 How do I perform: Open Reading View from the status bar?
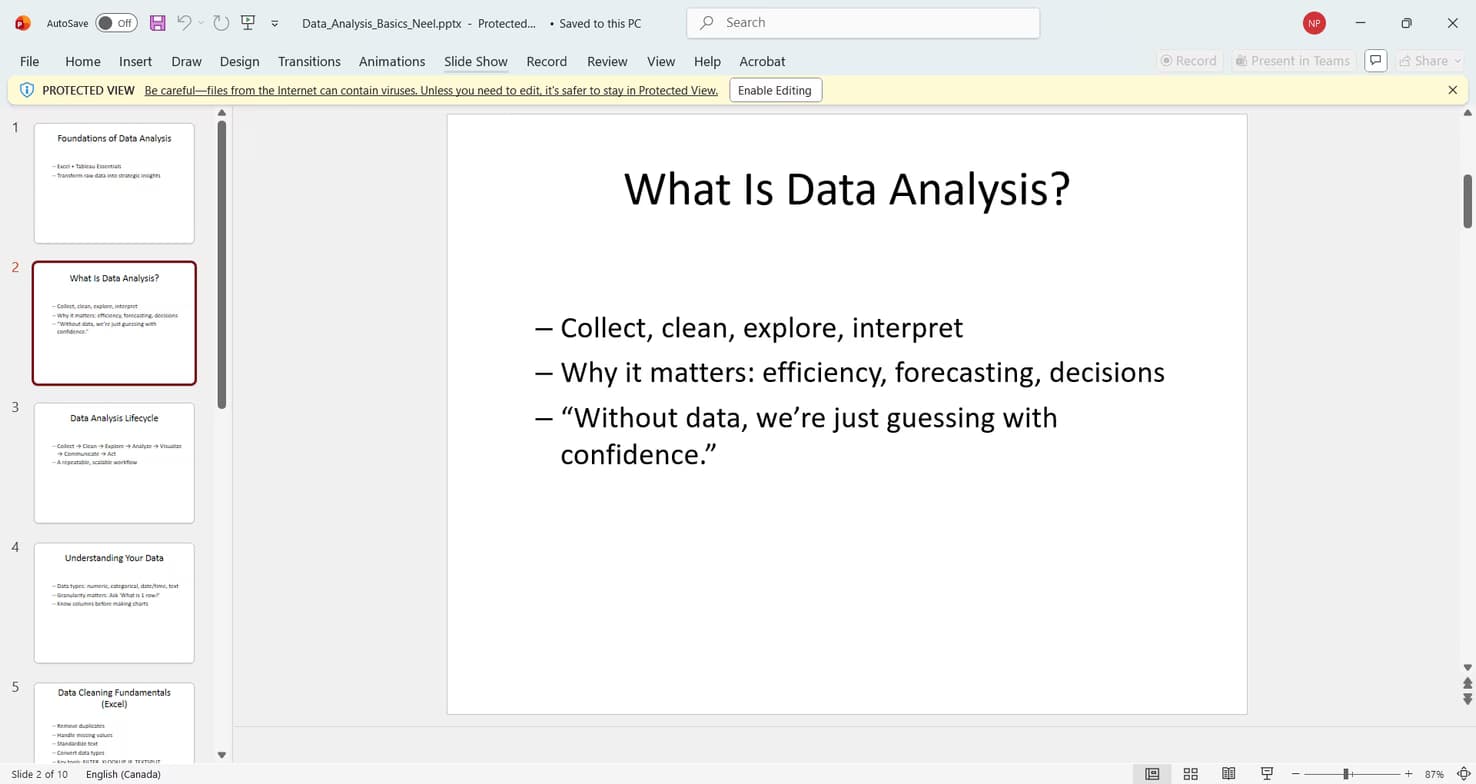pos(1228,773)
